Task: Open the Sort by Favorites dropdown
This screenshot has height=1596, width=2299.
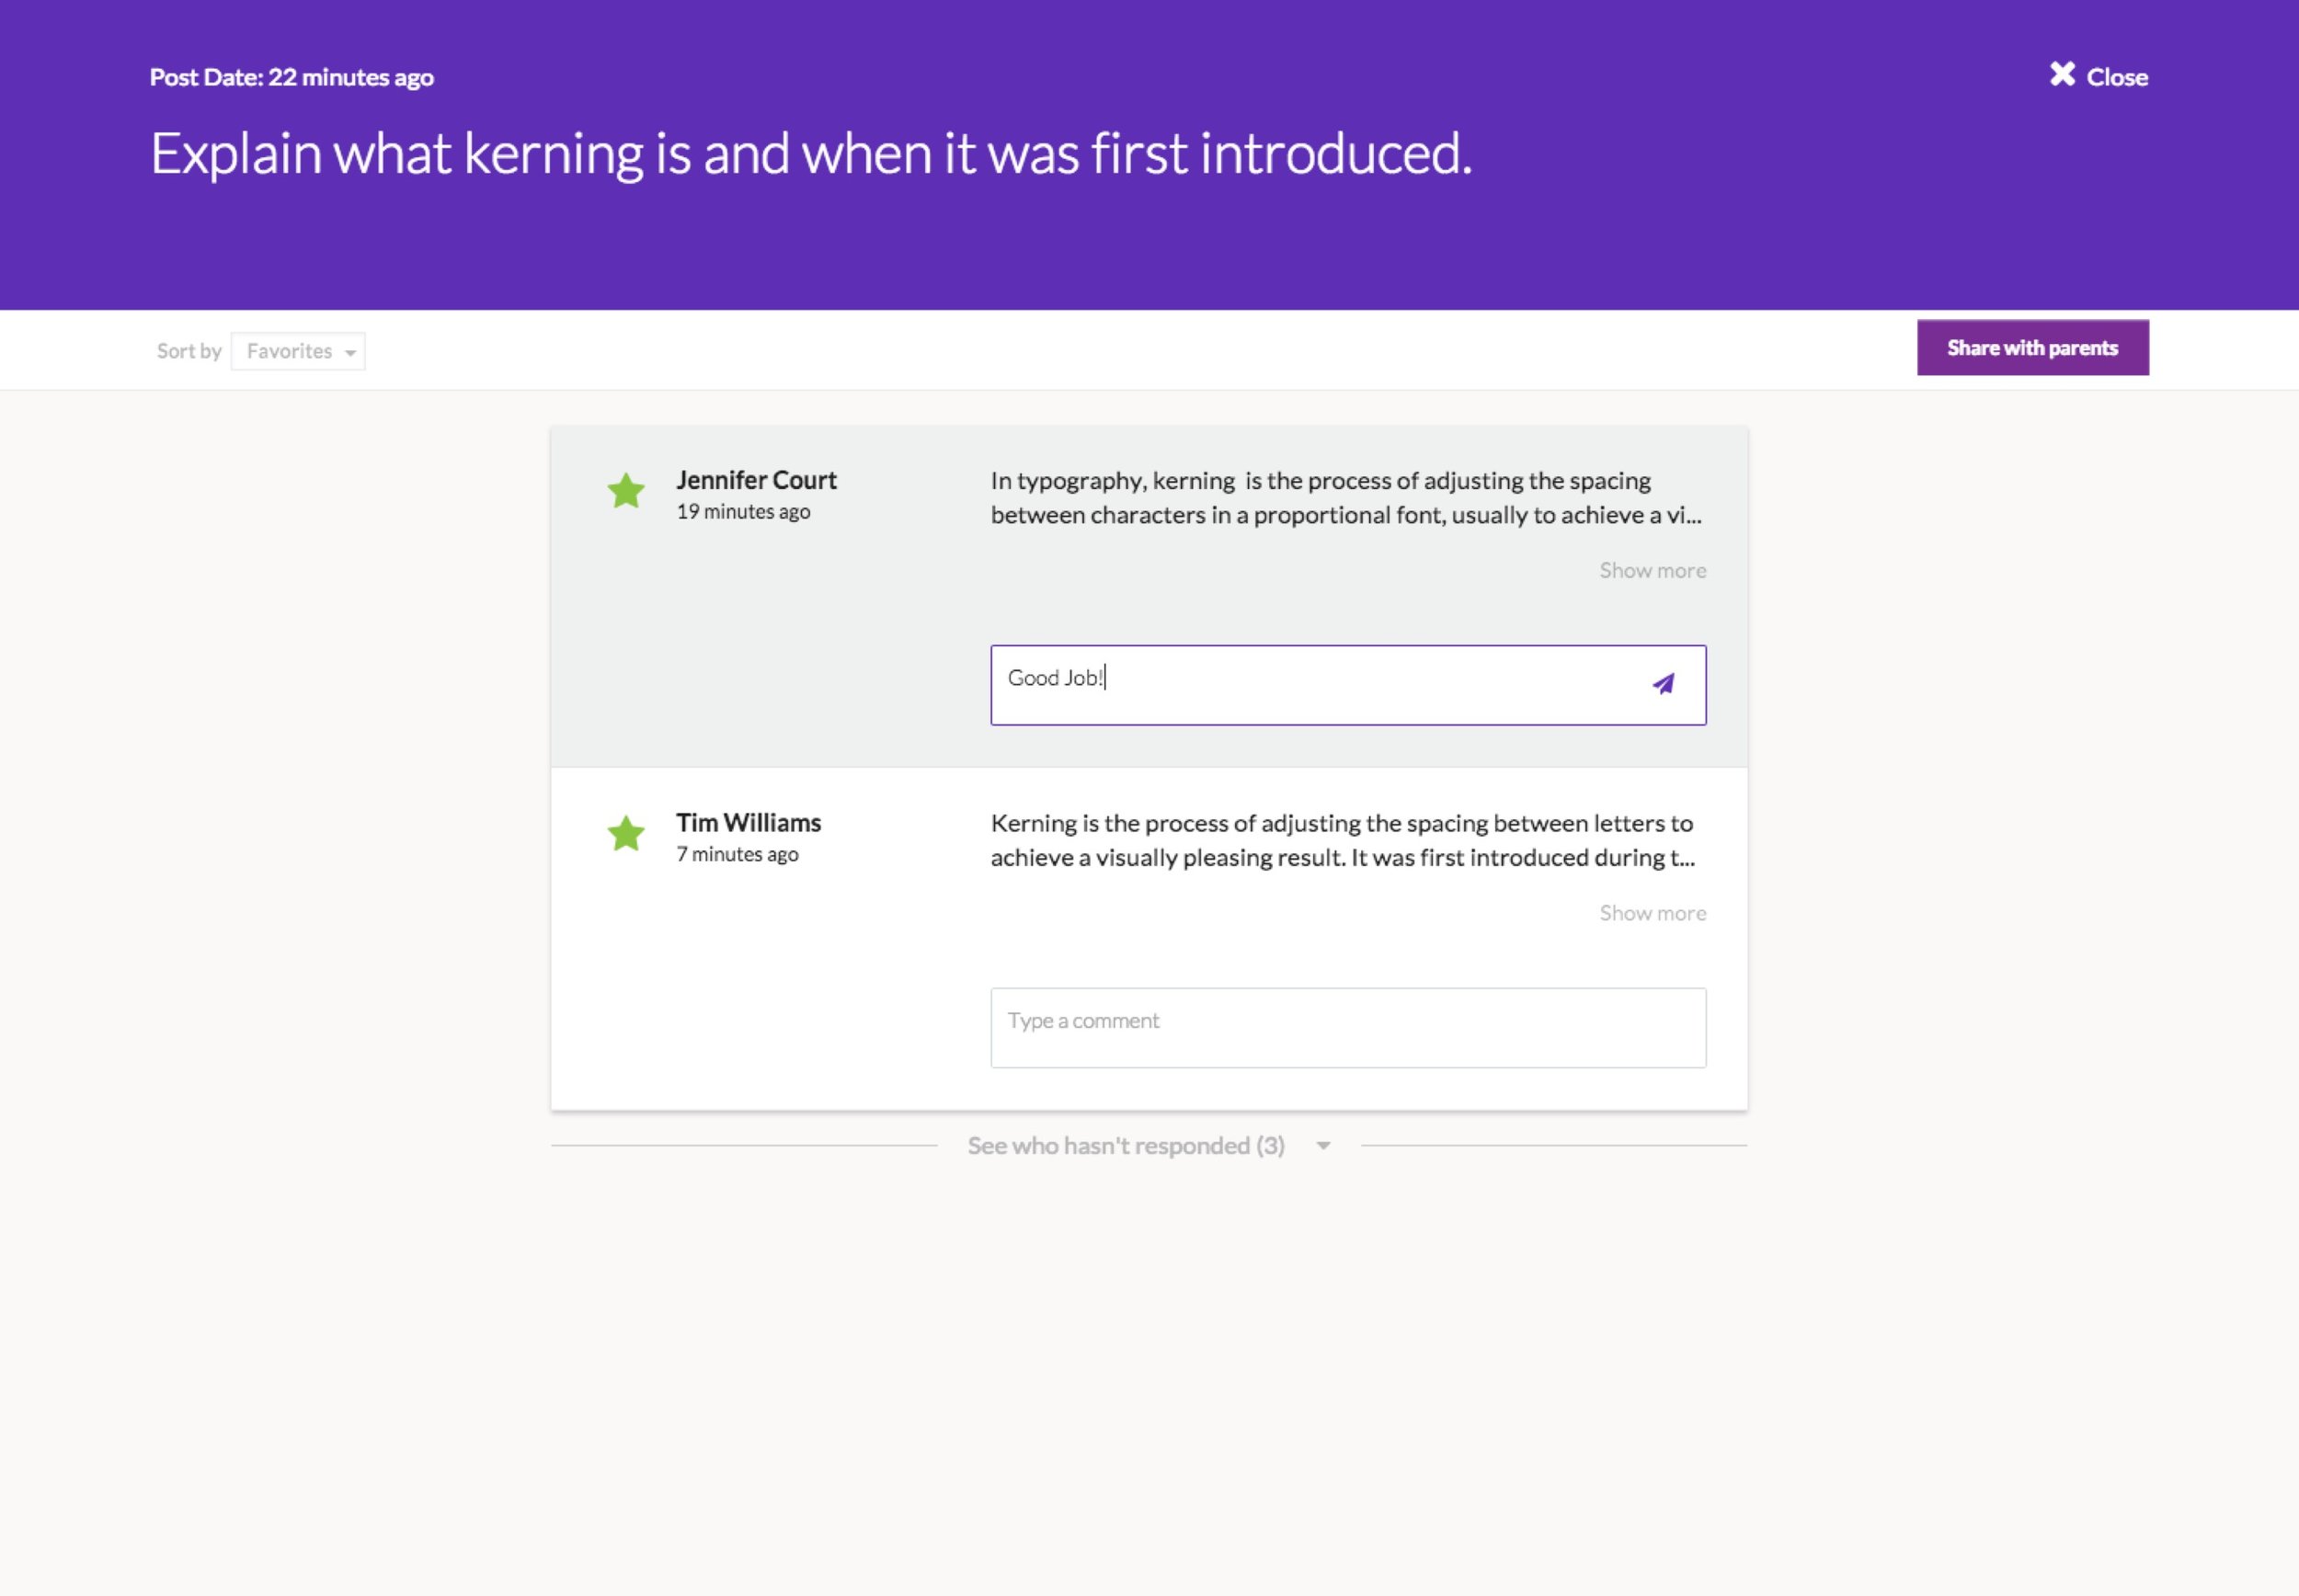Action: click(x=298, y=351)
